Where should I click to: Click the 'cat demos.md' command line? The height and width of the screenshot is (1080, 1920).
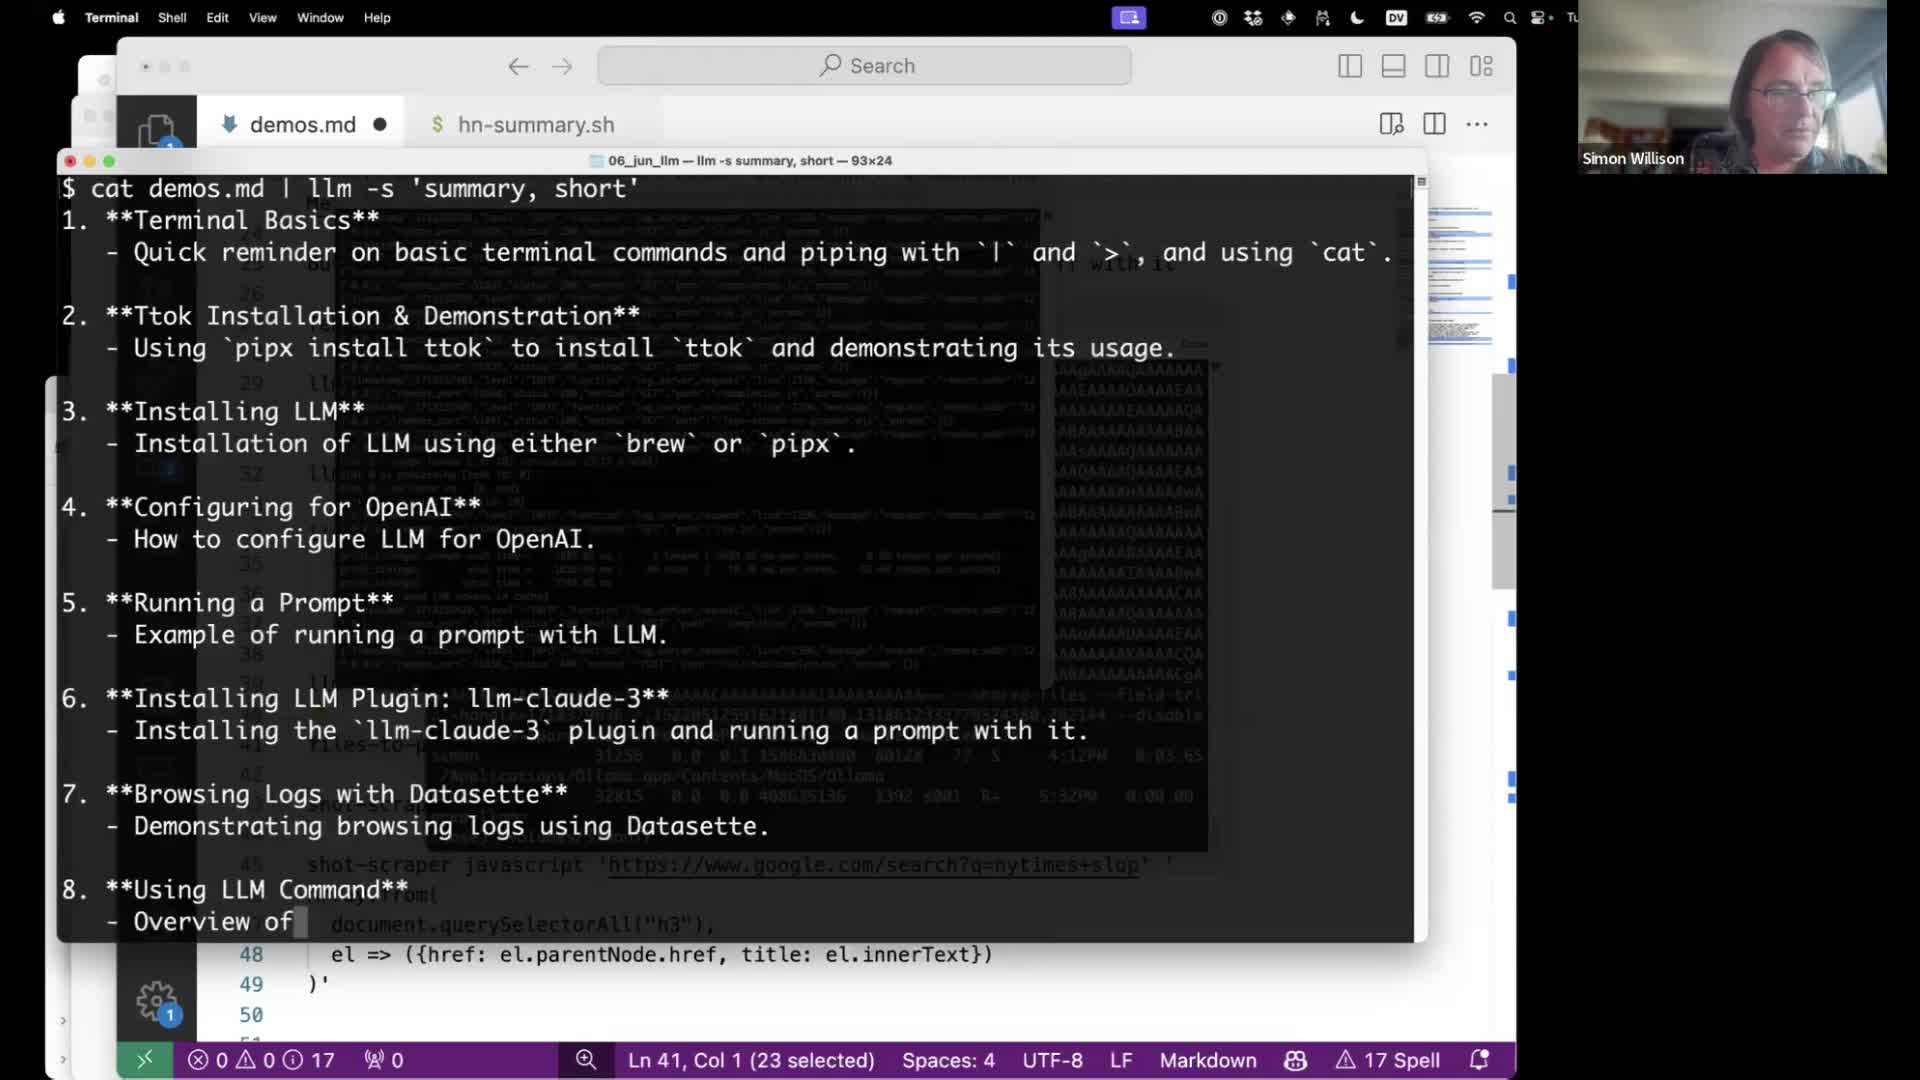tap(350, 188)
